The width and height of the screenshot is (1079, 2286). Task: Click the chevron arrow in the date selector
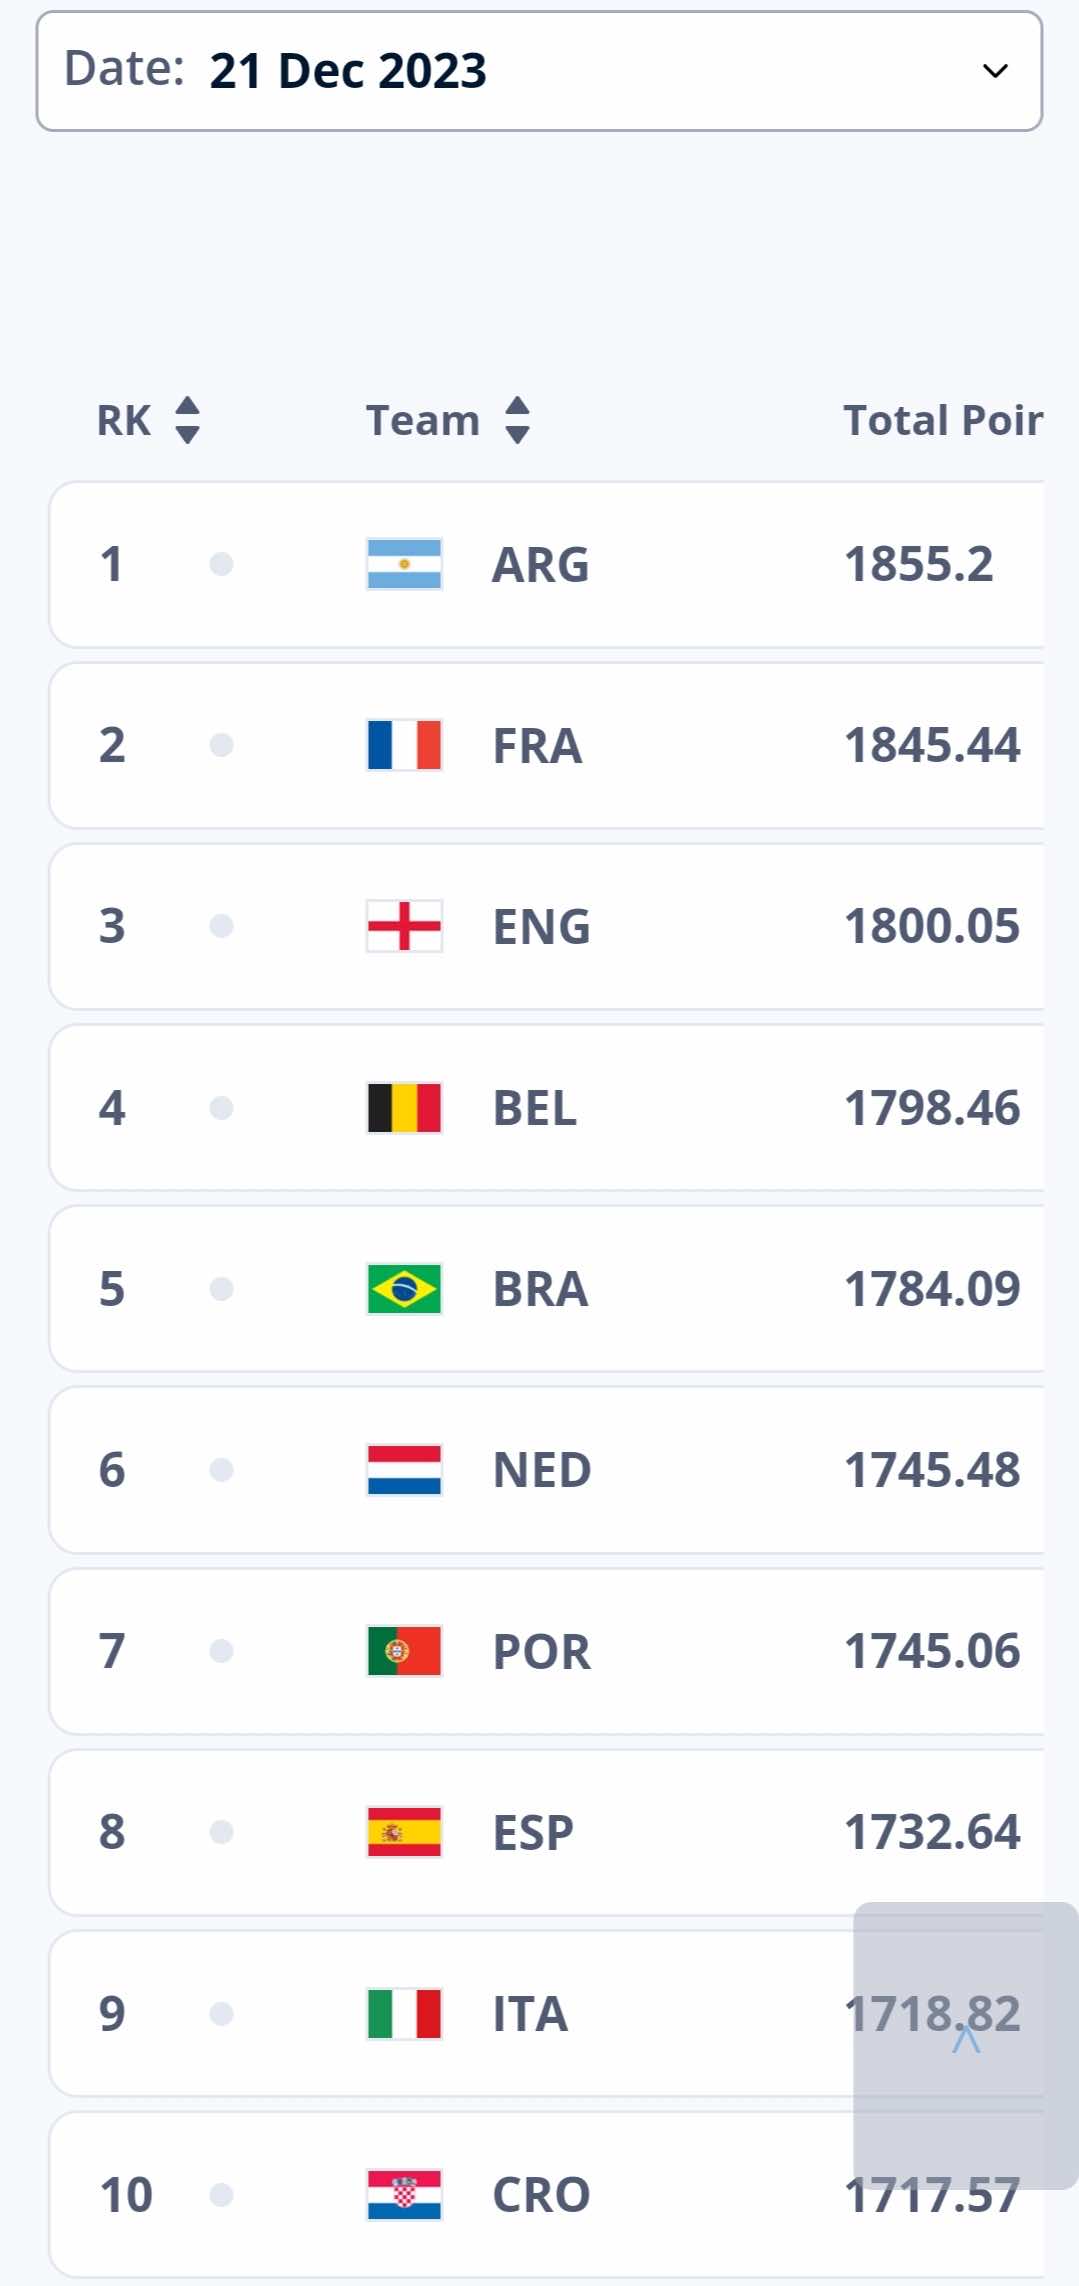(x=995, y=71)
